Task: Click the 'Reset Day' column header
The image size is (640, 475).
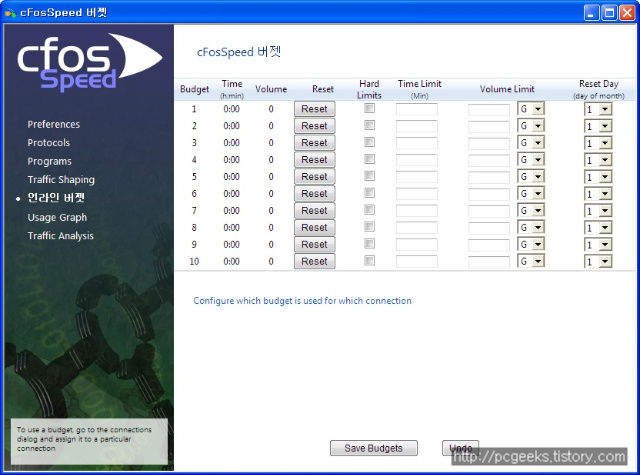Action: [x=599, y=89]
